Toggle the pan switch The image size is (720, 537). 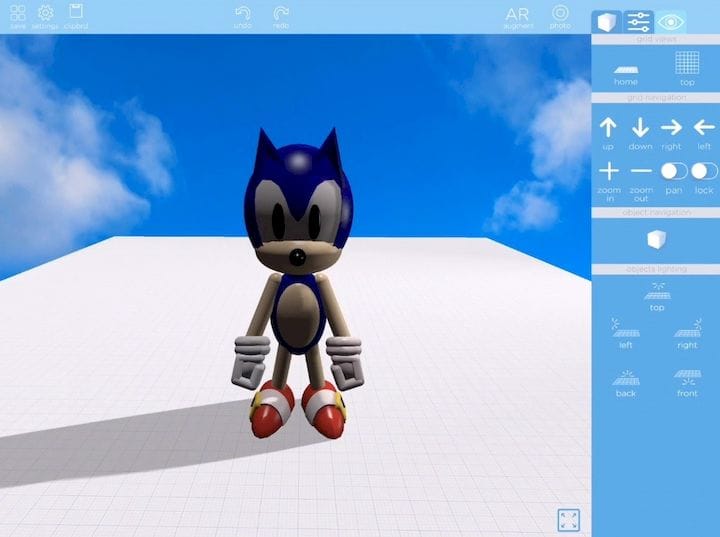click(x=674, y=171)
